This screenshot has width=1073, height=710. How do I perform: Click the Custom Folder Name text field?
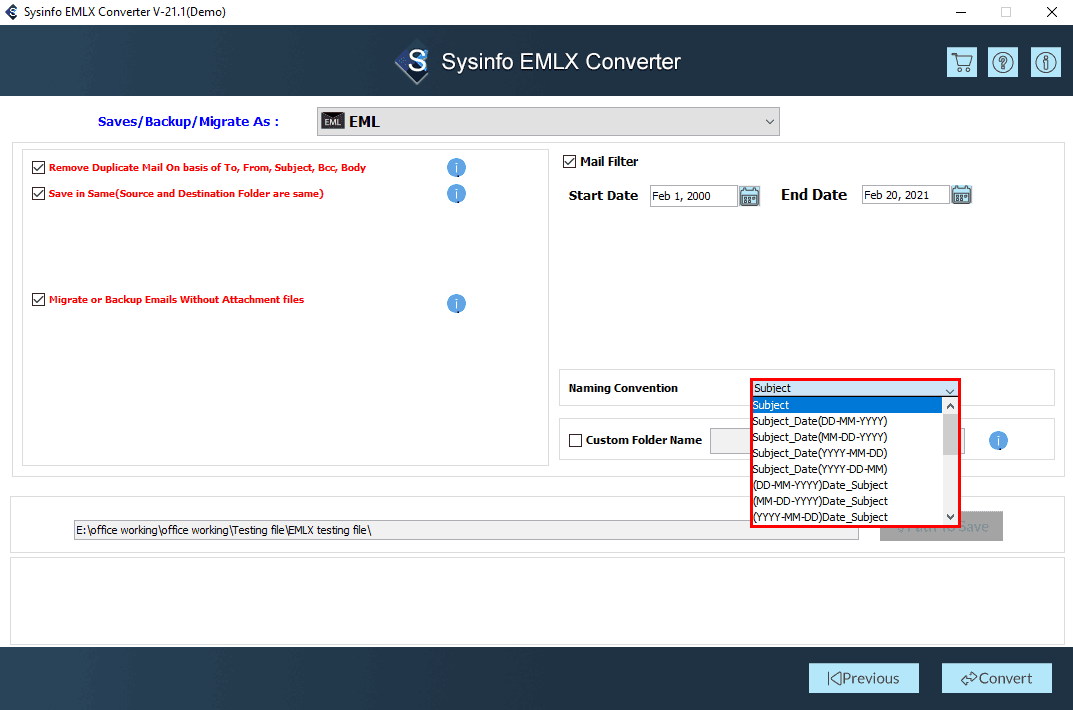[x=731, y=441]
